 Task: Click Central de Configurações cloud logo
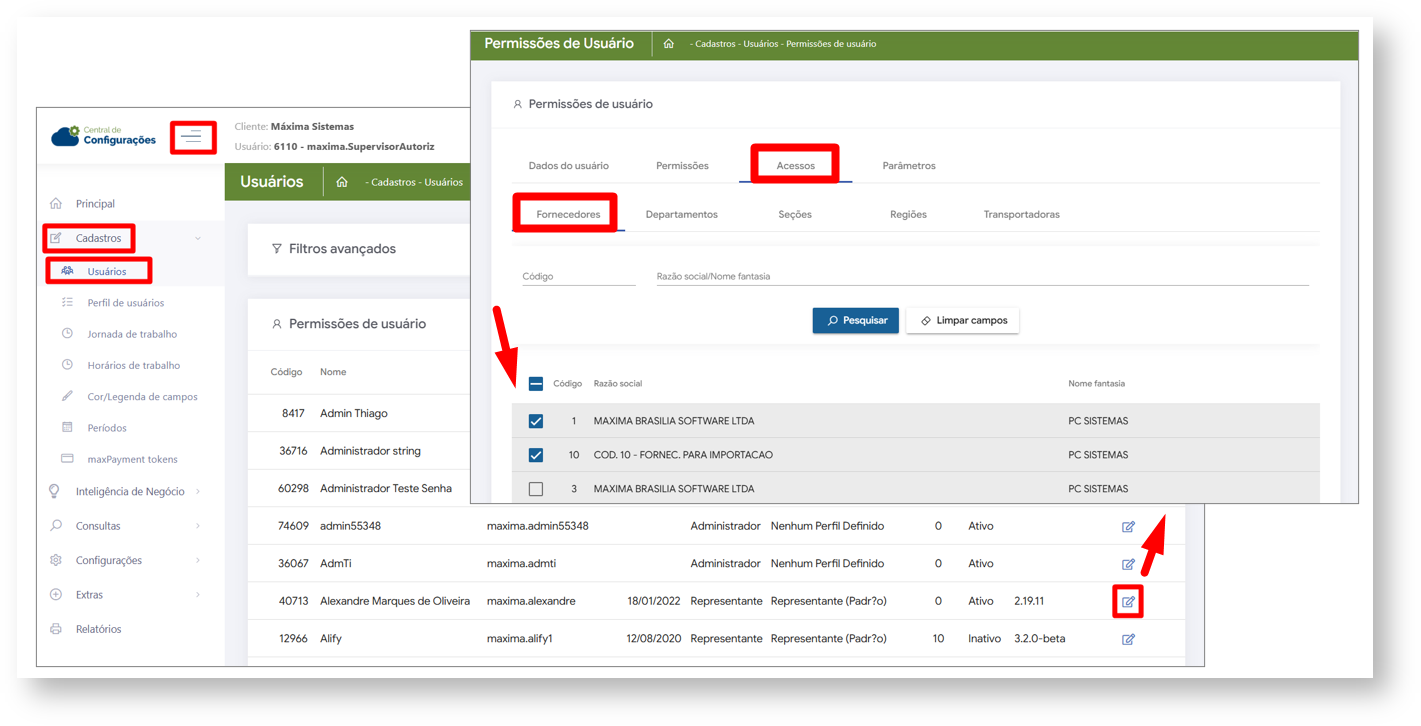click(66, 136)
